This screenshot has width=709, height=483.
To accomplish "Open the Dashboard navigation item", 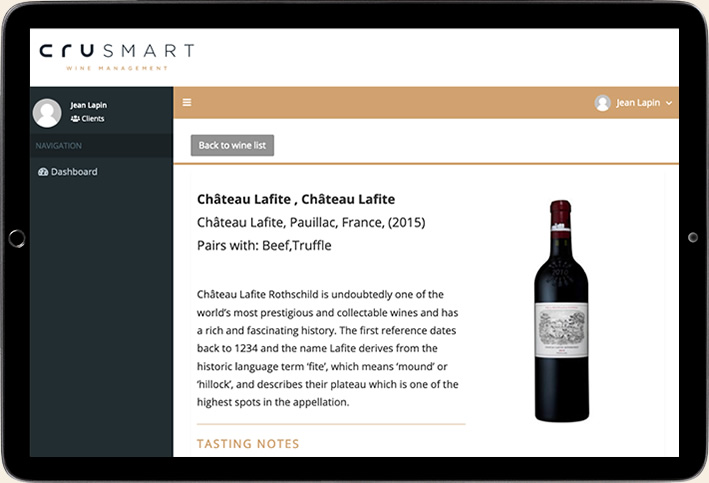I will pyautogui.click(x=74, y=172).
